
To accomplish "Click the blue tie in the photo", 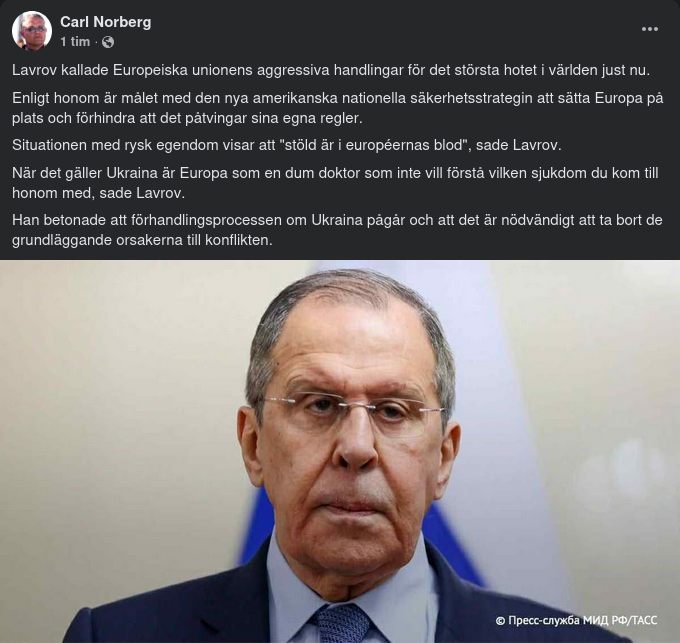I will (x=342, y=623).
